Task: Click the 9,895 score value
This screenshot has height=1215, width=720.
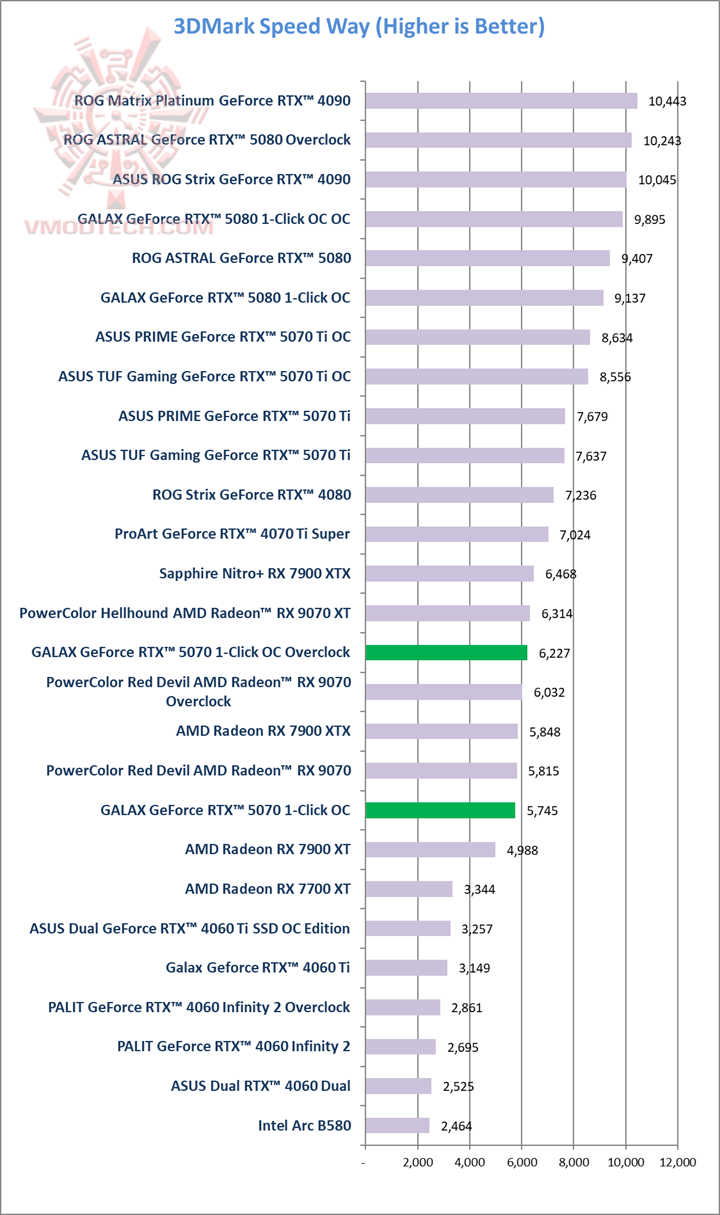Action: [651, 219]
